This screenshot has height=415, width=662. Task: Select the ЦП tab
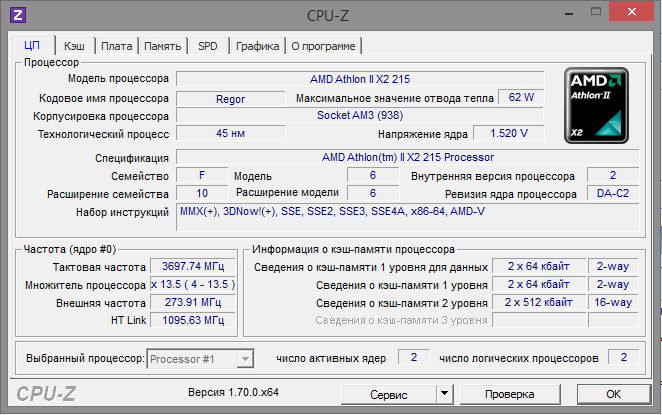(x=32, y=45)
